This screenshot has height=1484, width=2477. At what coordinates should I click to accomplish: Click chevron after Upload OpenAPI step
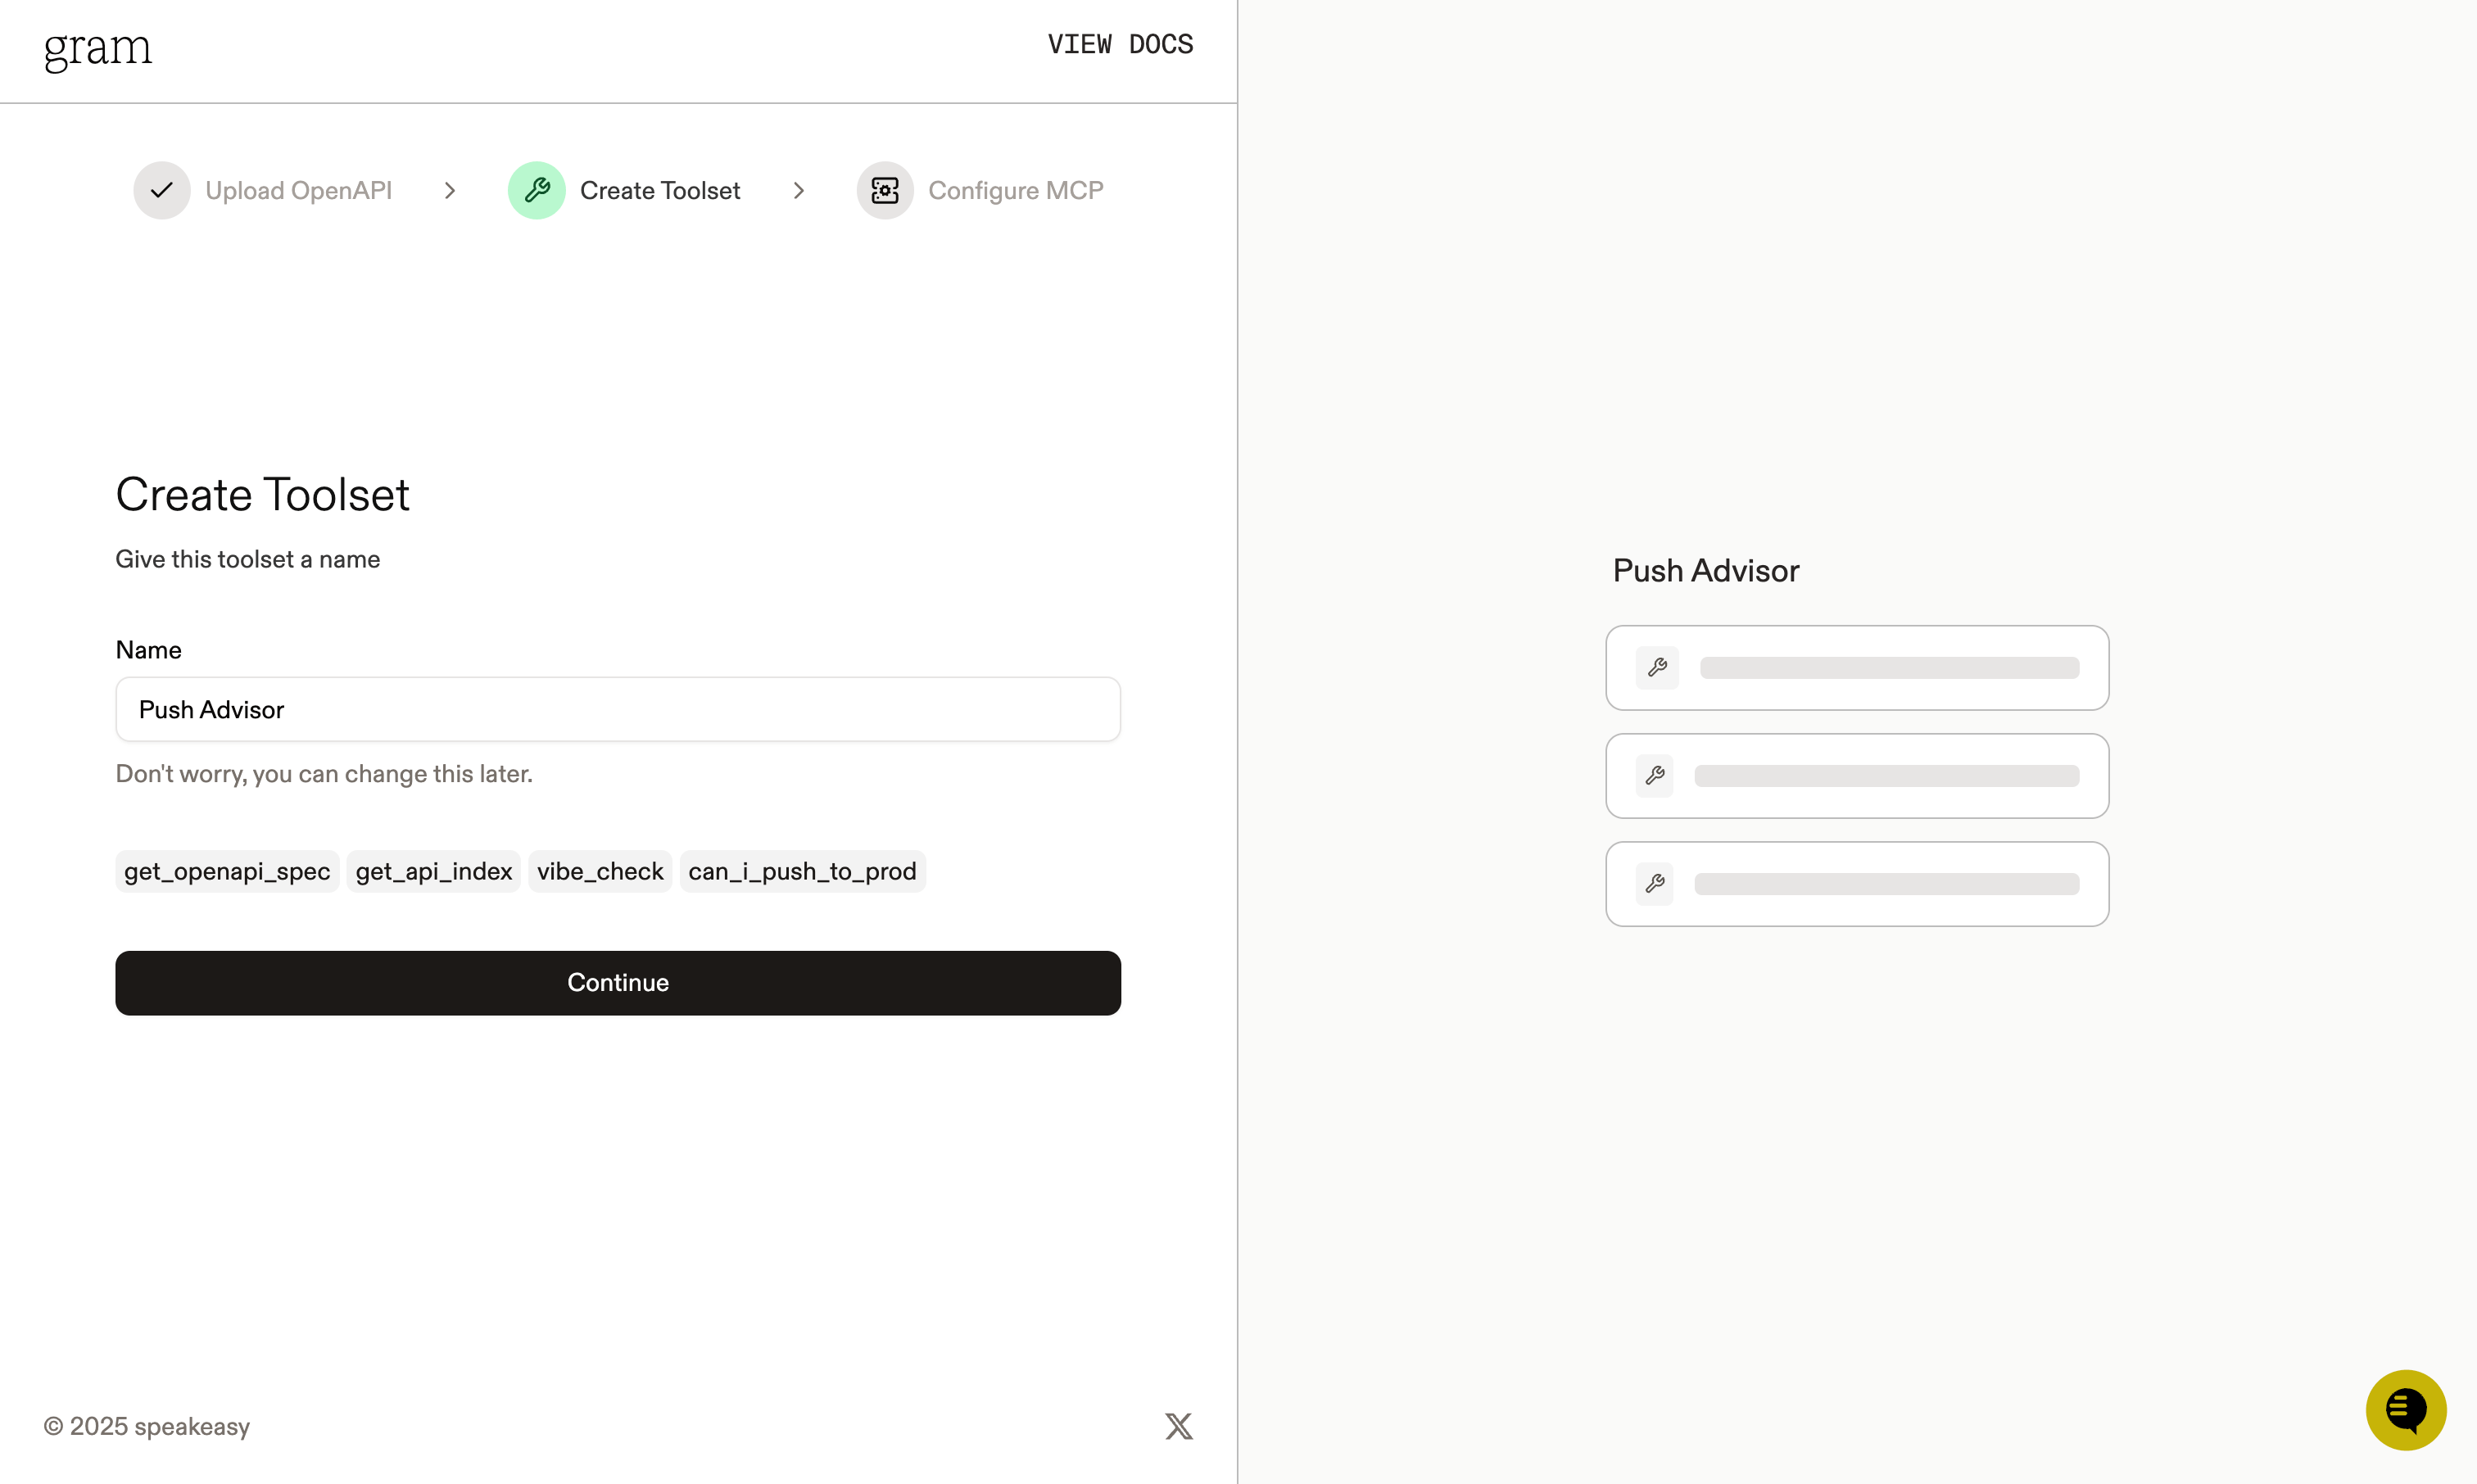(450, 190)
